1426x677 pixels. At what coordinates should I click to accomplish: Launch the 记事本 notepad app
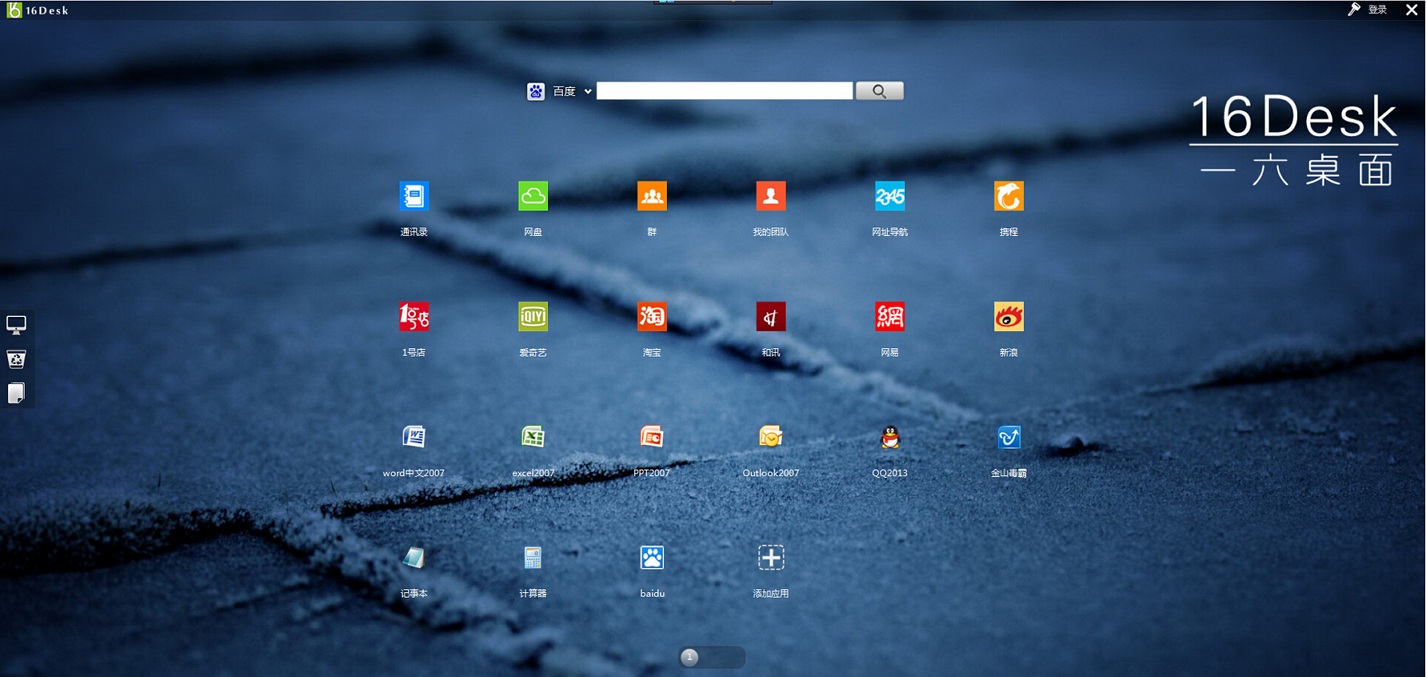click(414, 557)
